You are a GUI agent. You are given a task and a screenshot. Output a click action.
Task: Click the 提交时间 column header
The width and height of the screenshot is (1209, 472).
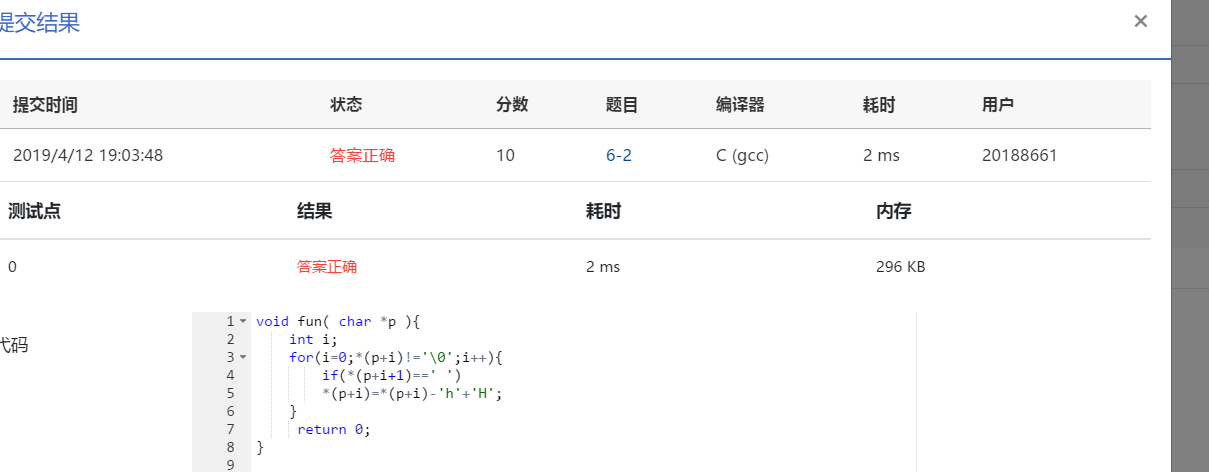45,104
